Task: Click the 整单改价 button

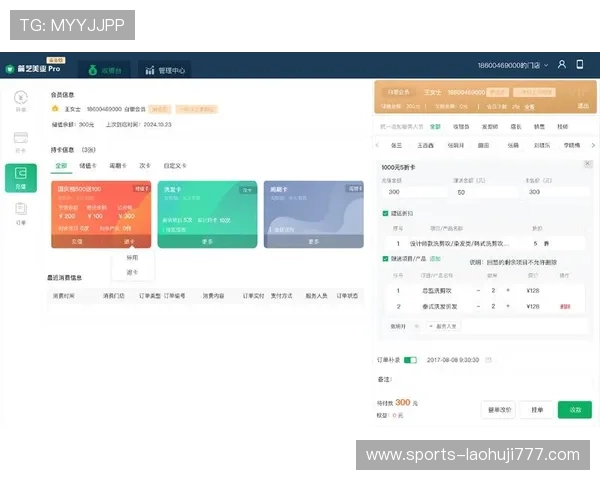Action: (x=499, y=410)
